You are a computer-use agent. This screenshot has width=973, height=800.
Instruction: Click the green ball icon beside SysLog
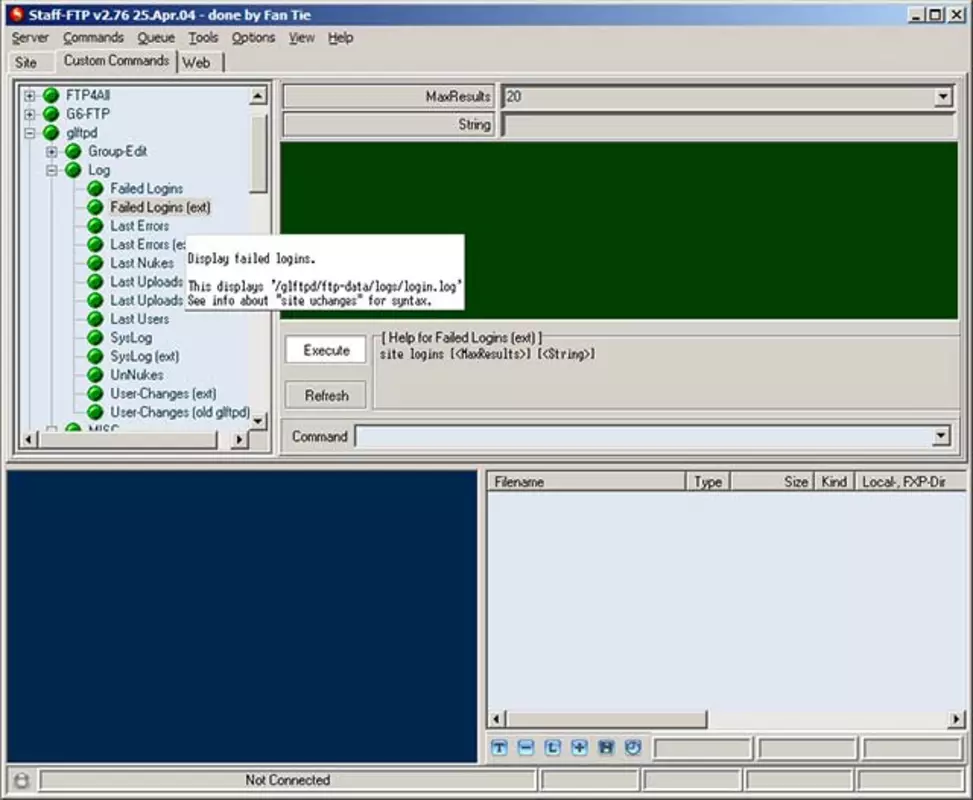[95, 337]
